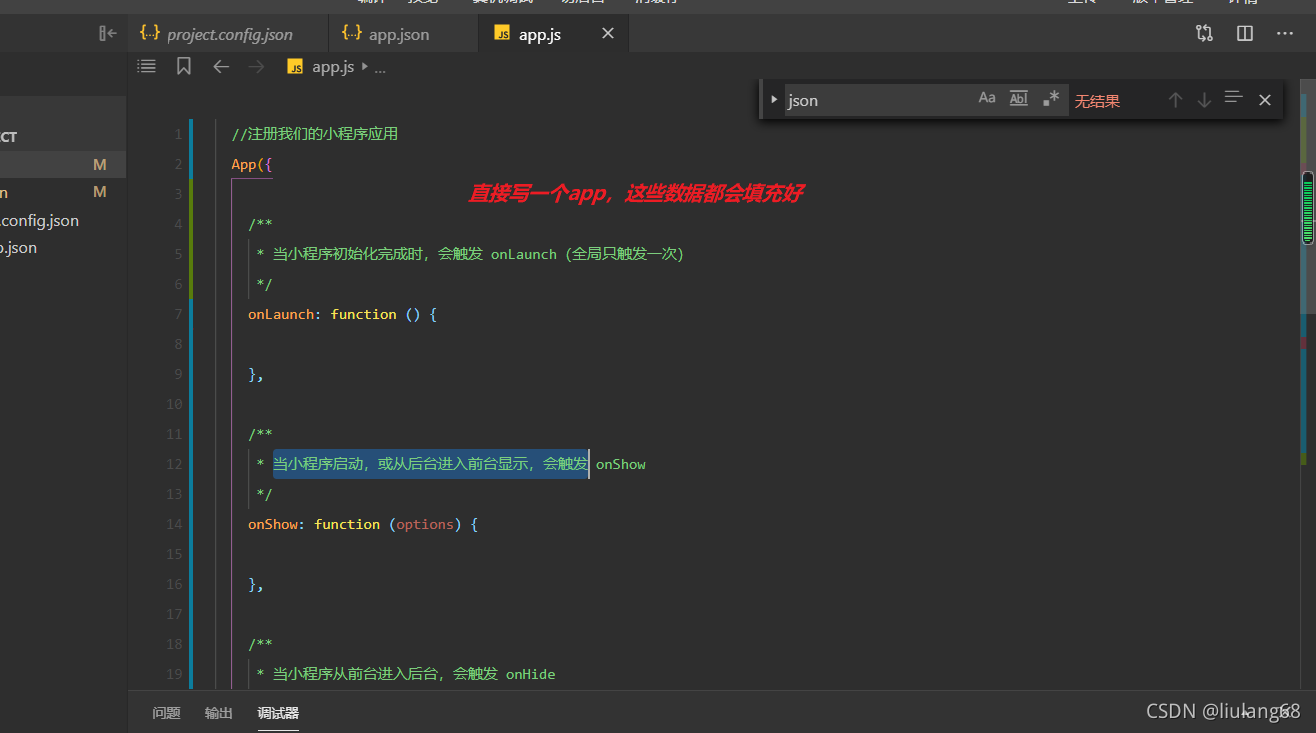Screen dimensions: 1316x733
Task: Click onShow function definition text
Action: [x=363, y=524]
